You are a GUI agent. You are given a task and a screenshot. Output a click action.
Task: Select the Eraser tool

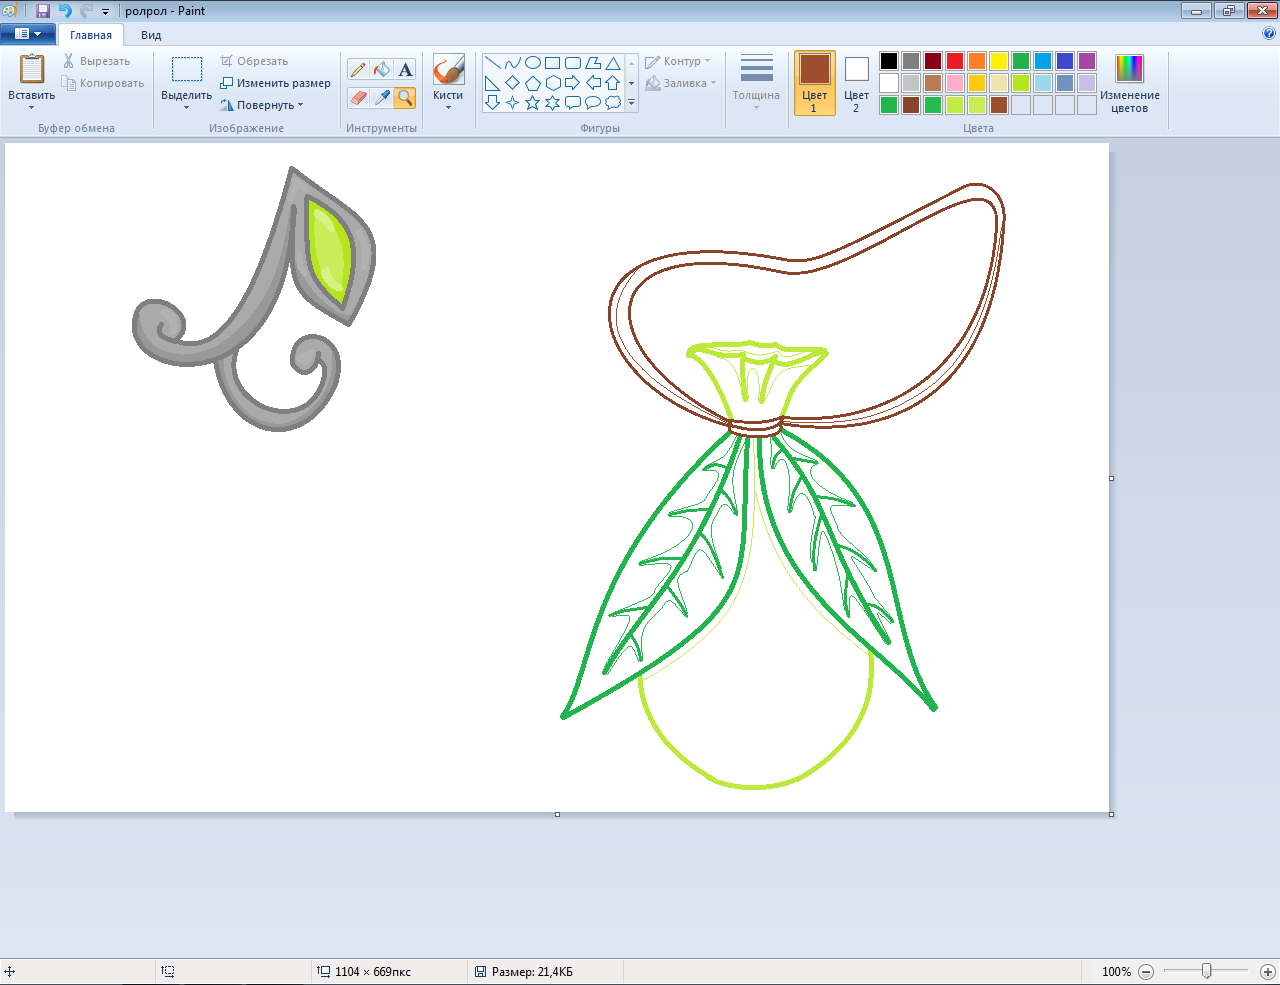358,97
